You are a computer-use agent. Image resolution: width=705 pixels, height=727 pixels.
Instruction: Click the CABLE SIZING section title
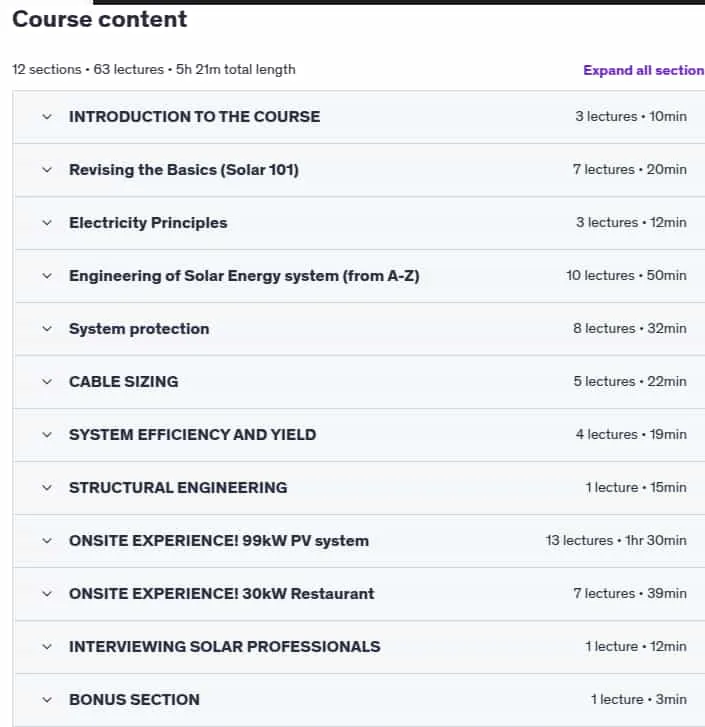(x=124, y=382)
